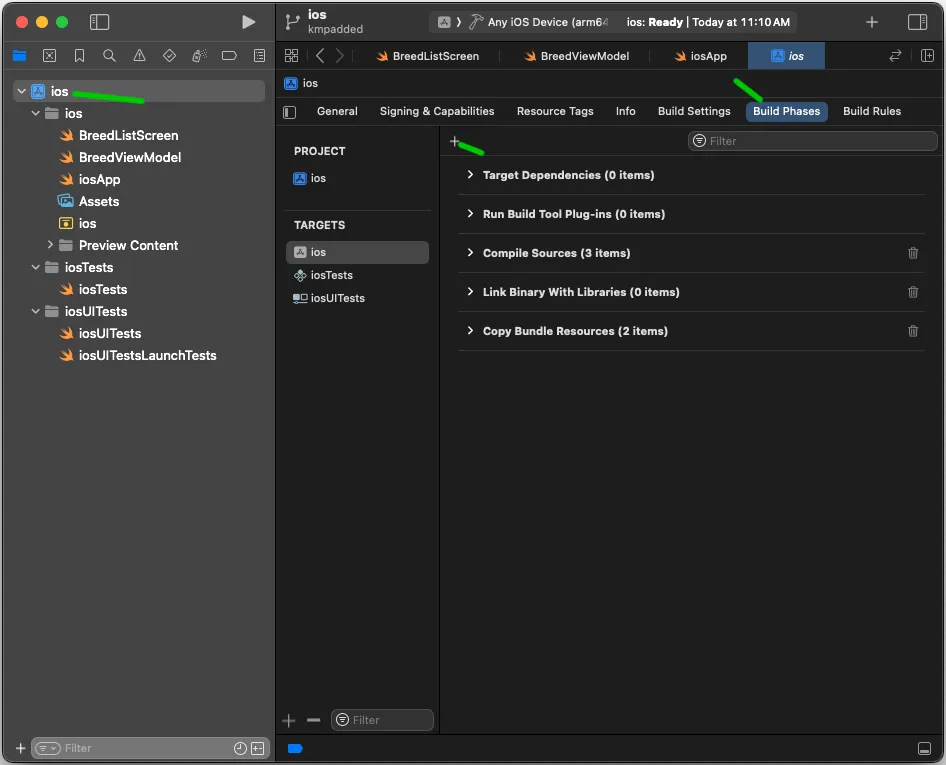The height and width of the screenshot is (765, 946).
Task: Toggle the inspector panel
Action: 918,22
